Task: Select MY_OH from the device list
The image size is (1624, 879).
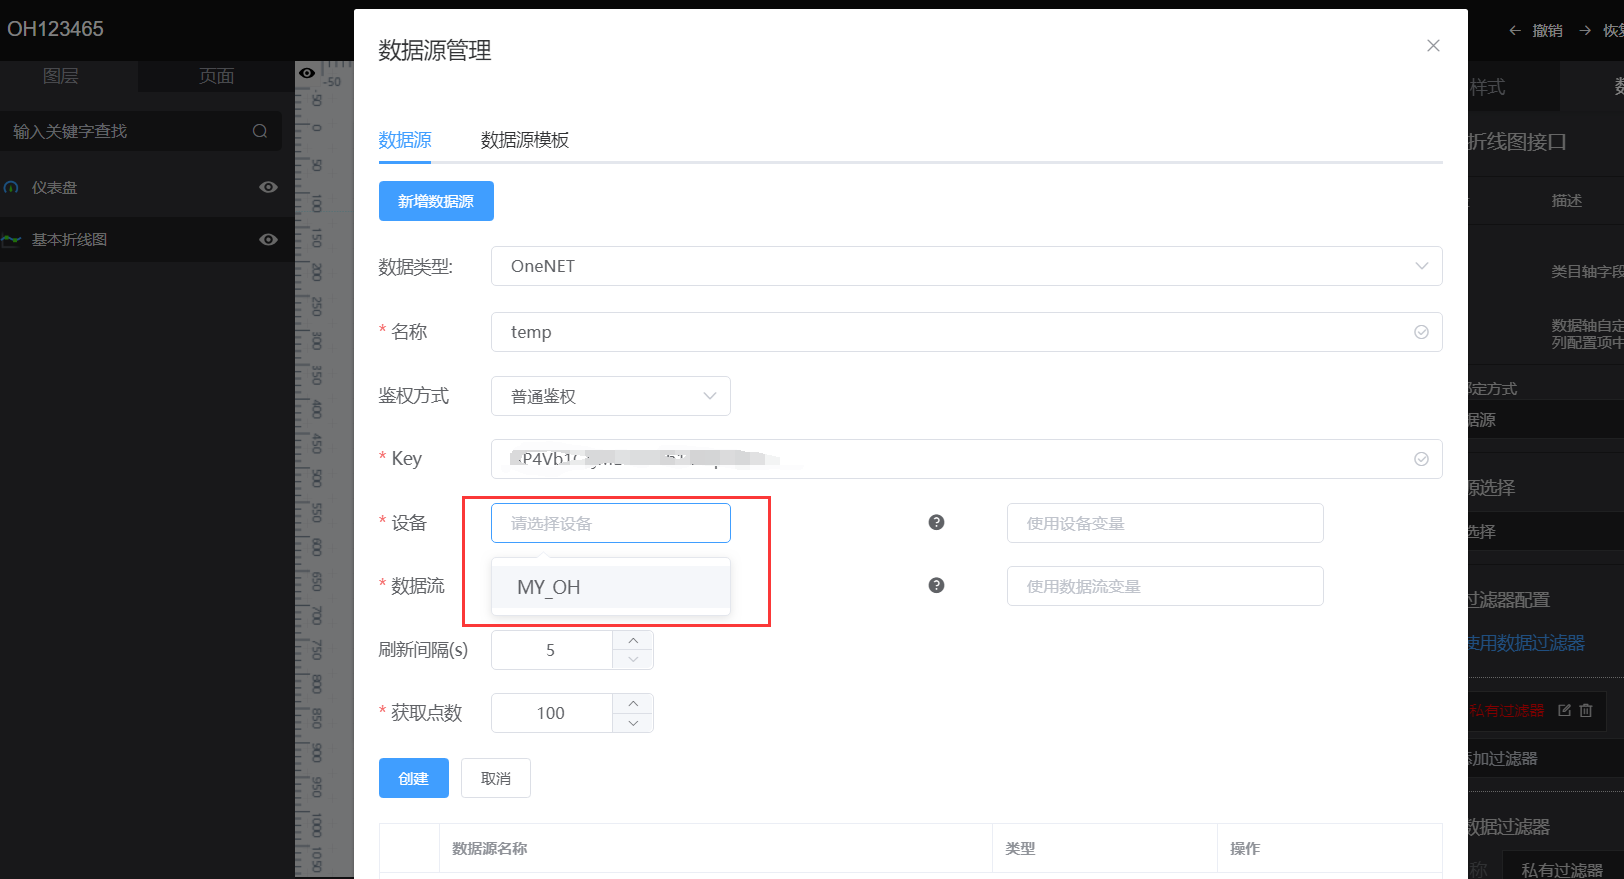Action: [x=610, y=587]
